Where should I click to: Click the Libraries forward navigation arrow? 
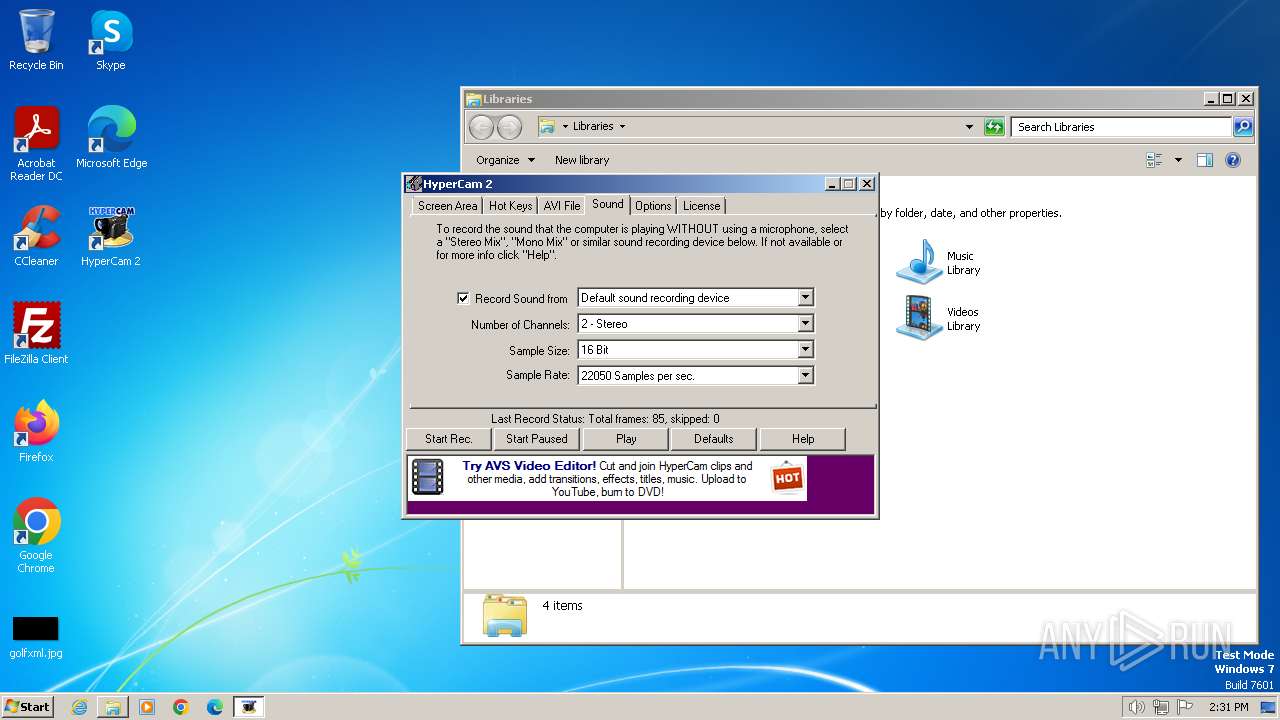tap(509, 127)
